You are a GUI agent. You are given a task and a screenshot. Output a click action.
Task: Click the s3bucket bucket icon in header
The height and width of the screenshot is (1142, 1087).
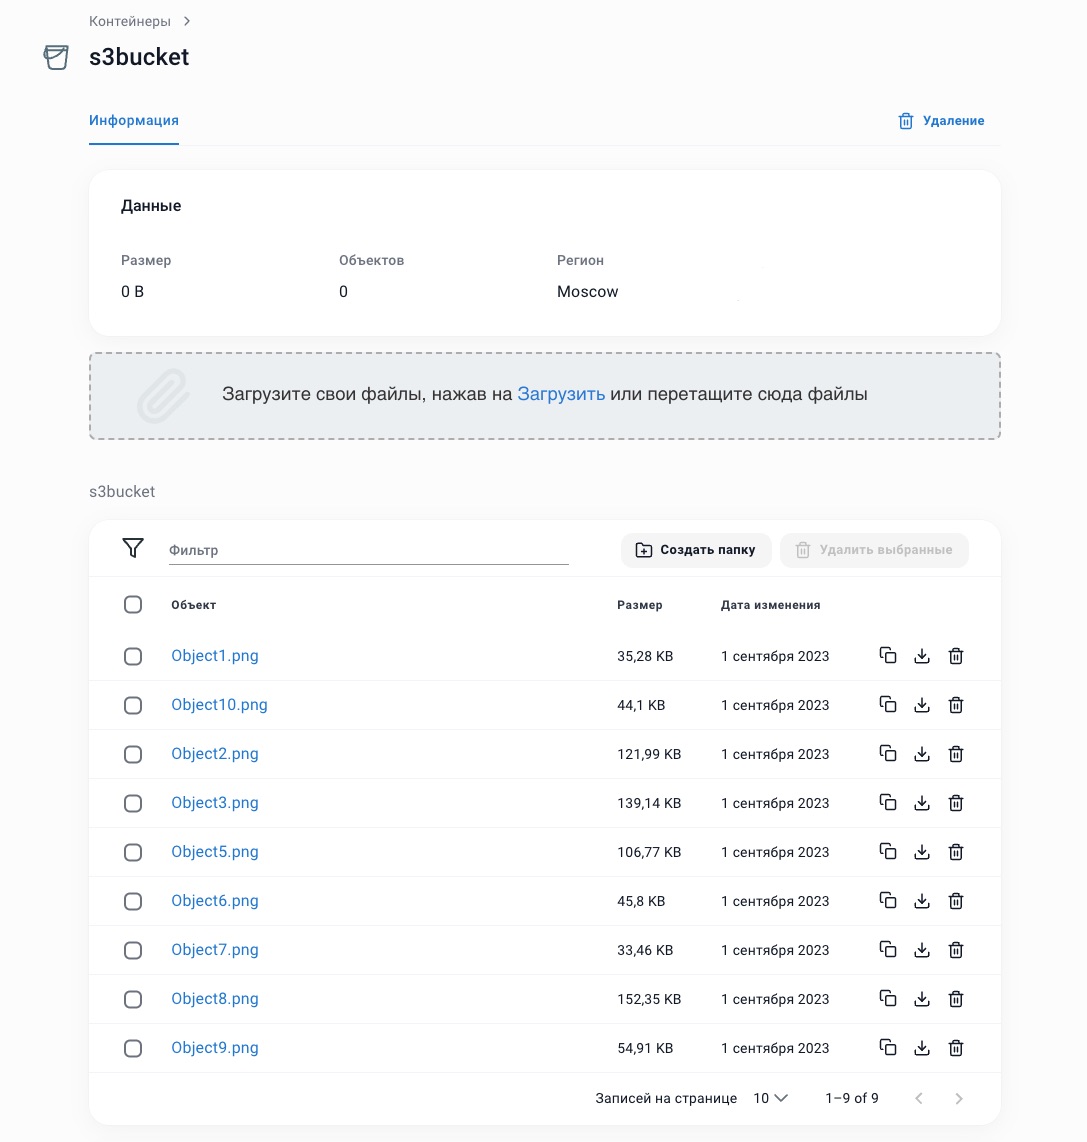[56, 57]
